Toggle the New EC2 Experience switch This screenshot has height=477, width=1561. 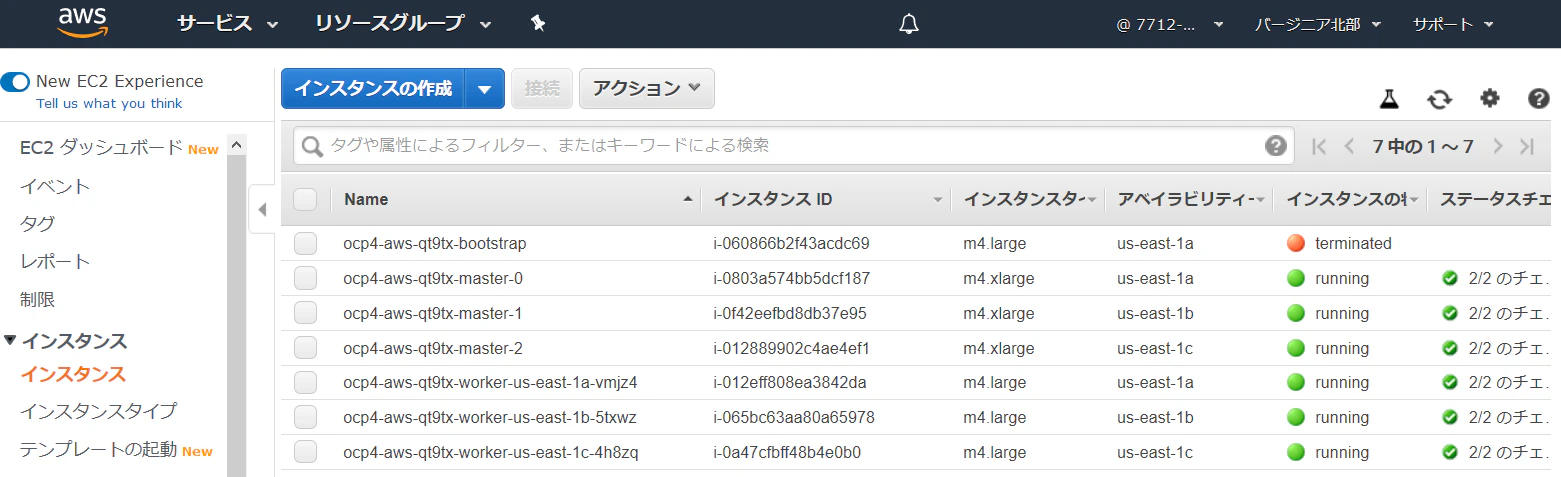click(x=15, y=82)
